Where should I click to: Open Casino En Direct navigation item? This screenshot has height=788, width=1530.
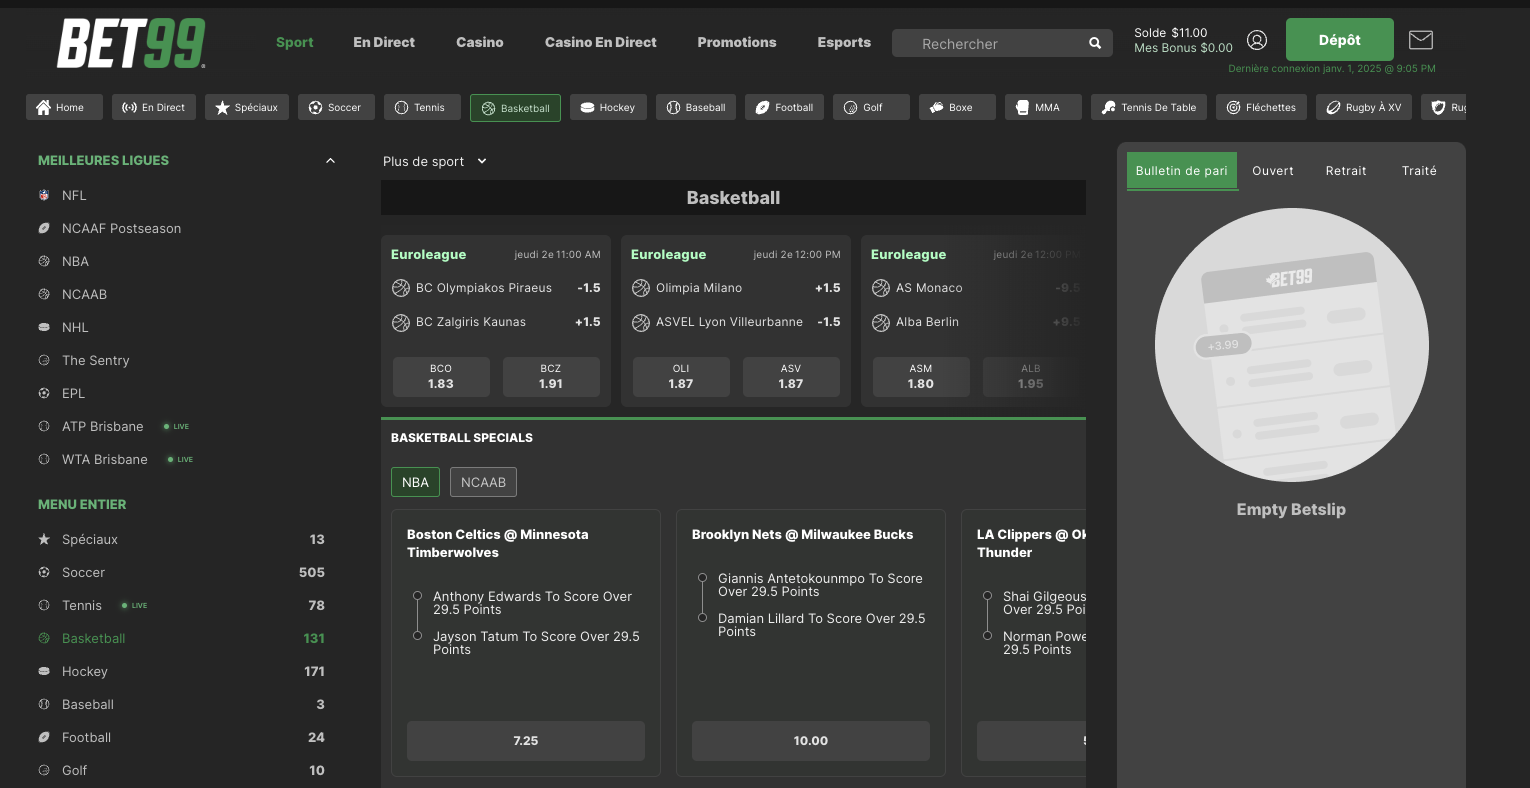click(x=601, y=42)
